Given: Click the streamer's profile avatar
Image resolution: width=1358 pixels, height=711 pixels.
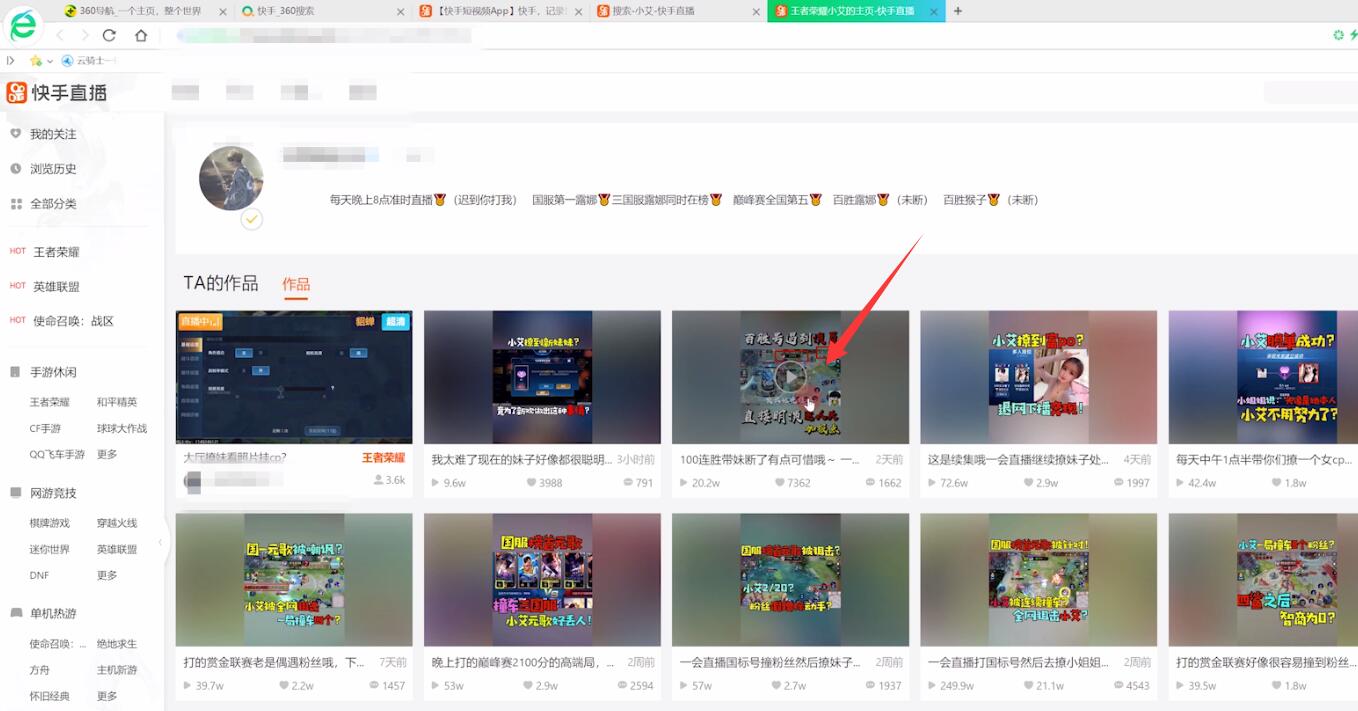Looking at the screenshot, I should 231,178.
